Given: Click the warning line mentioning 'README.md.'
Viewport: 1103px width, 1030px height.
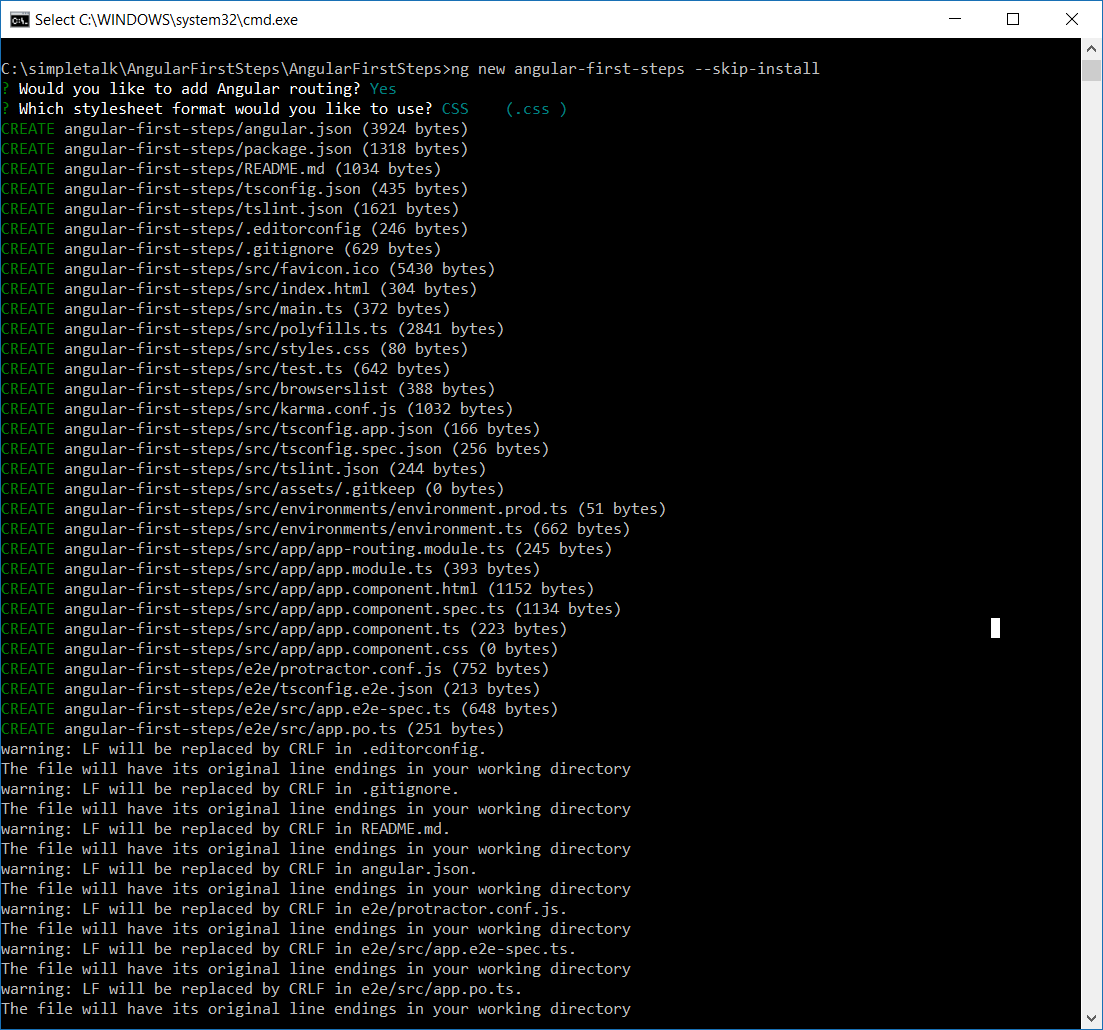Looking at the screenshot, I should [x=226, y=829].
